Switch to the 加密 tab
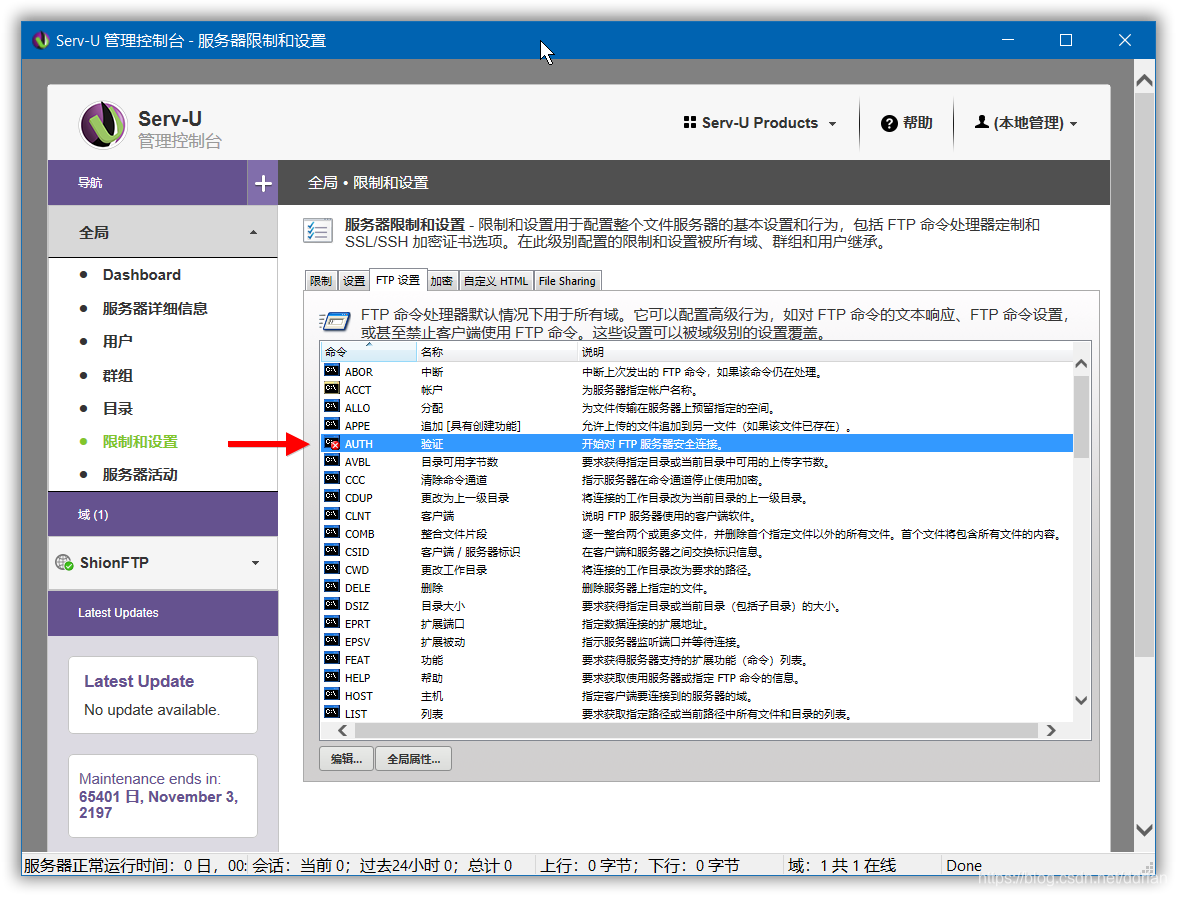1177x897 pixels. (441, 281)
